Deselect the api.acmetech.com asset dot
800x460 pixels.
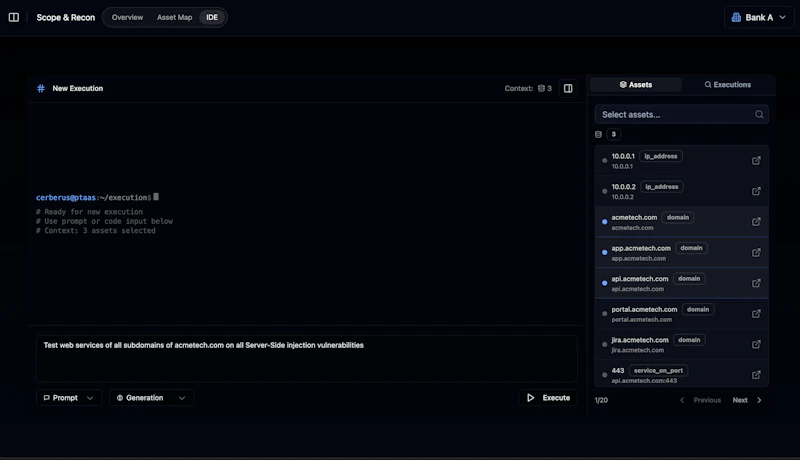coord(605,283)
